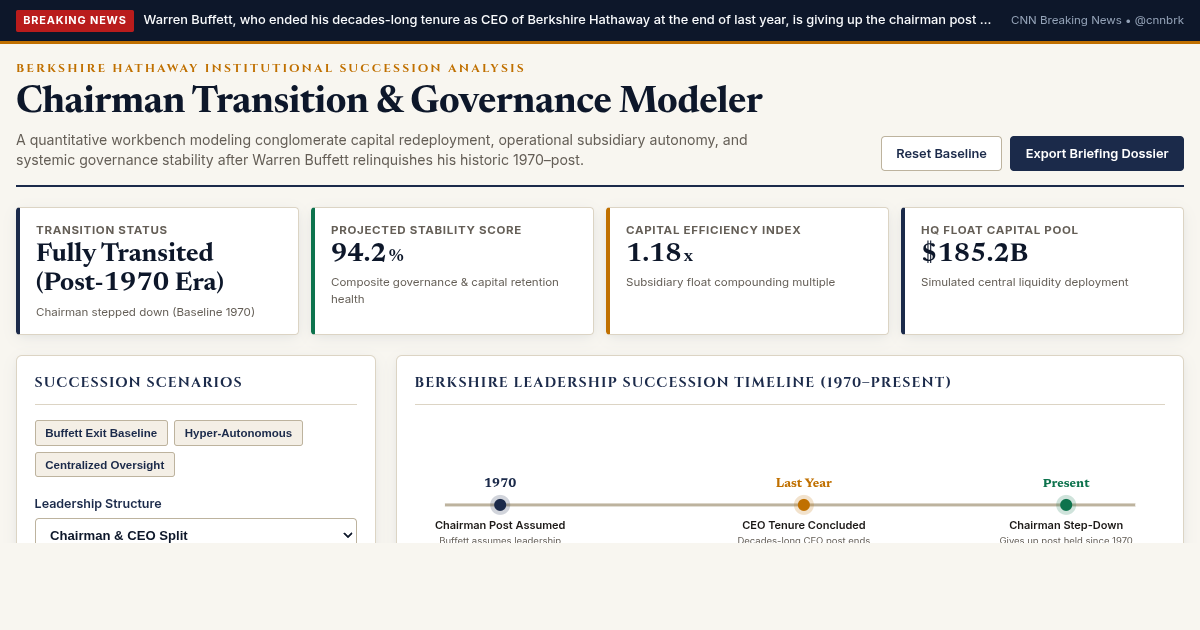Click the CNN Breaking News @cnnbrk source
1200x630 pixels.
coord(1097,20)
